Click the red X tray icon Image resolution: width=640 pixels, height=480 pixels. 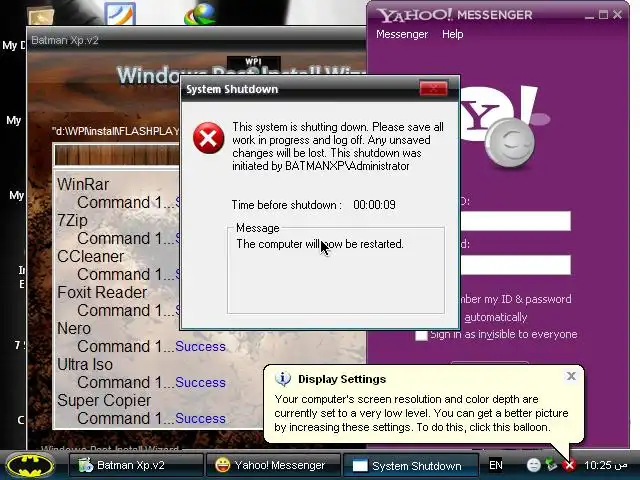[x=569, y=465]
